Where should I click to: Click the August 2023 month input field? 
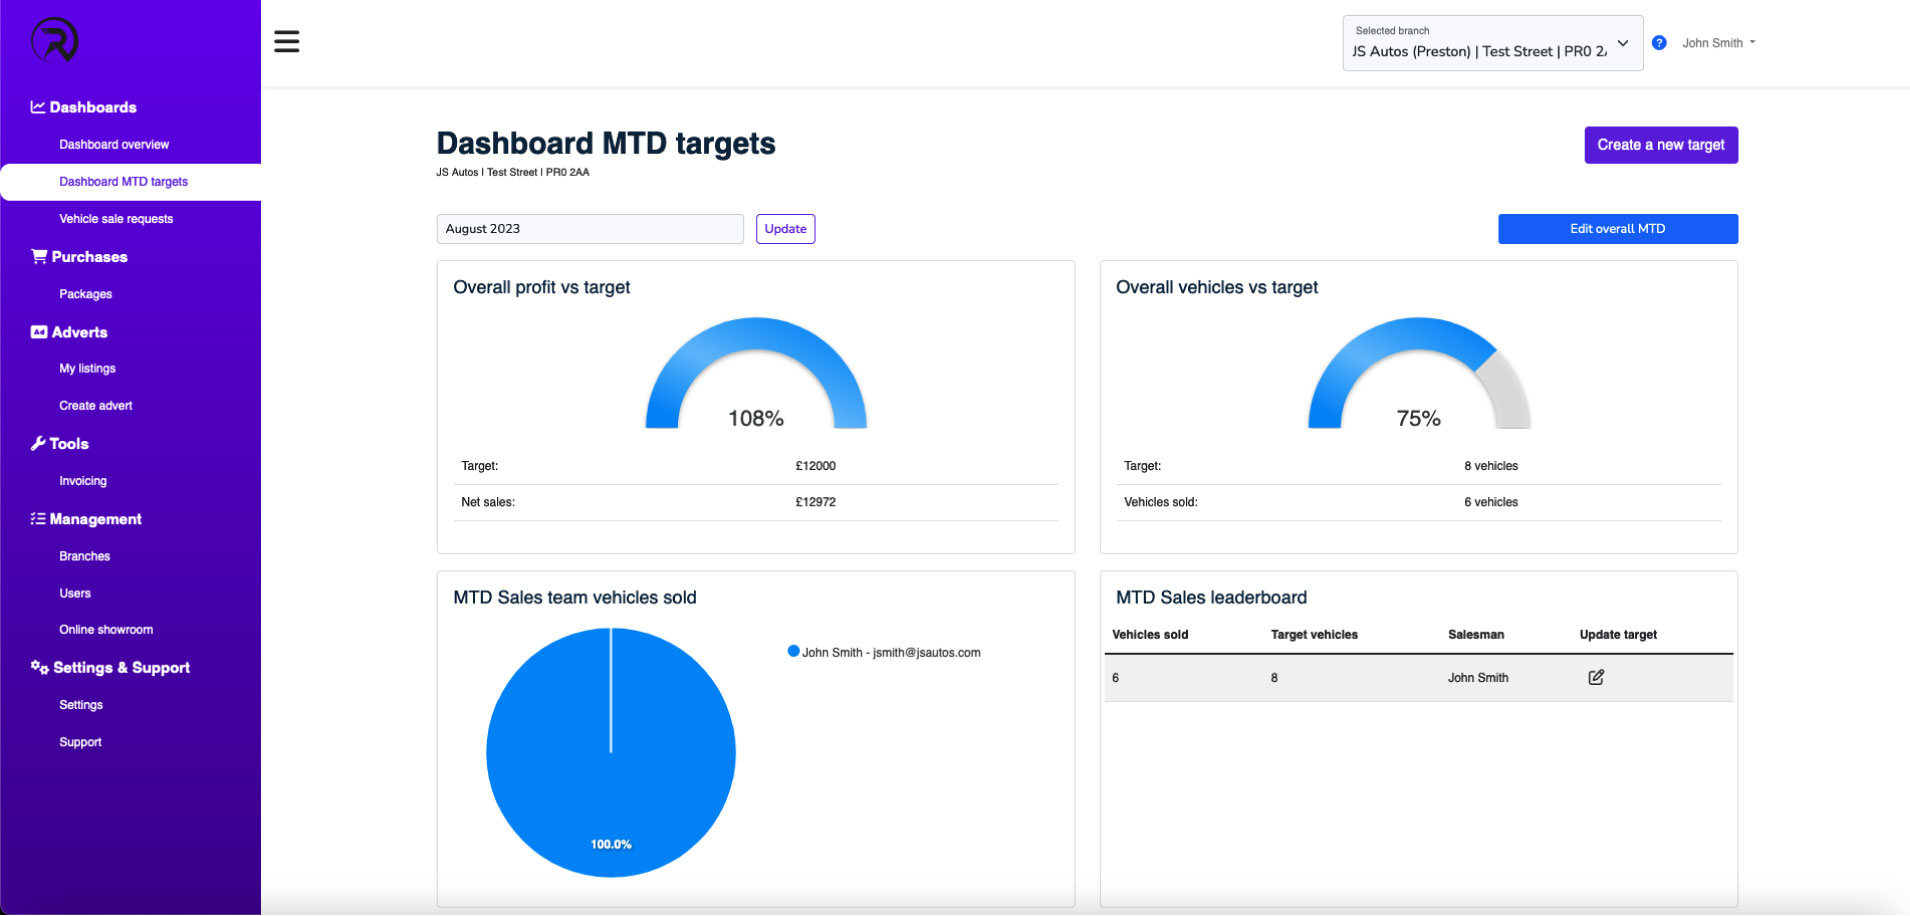[x=589, y=228]
